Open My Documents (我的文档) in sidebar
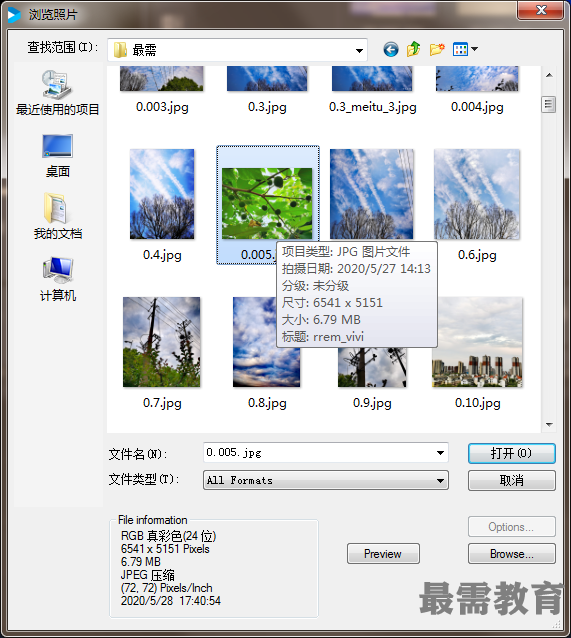This screenshot has width=571, height=638. [x=57, y=216]
